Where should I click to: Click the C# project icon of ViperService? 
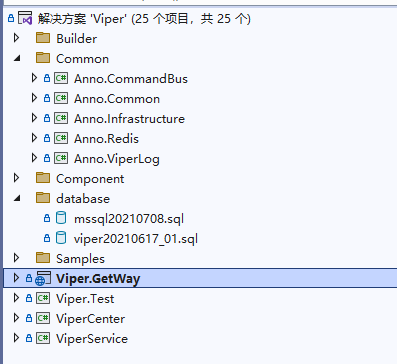click(43, 338)
